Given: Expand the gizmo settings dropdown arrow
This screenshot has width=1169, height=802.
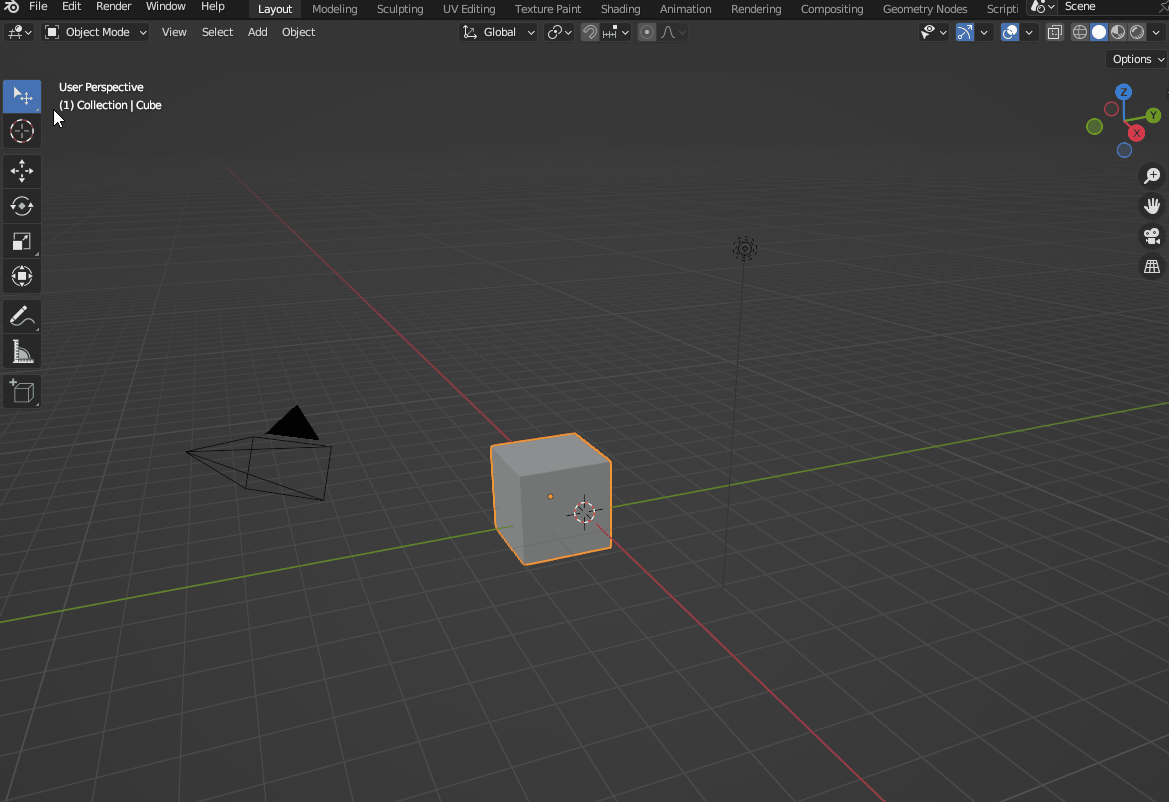Looking at the screenshot, I should point(984,32).
